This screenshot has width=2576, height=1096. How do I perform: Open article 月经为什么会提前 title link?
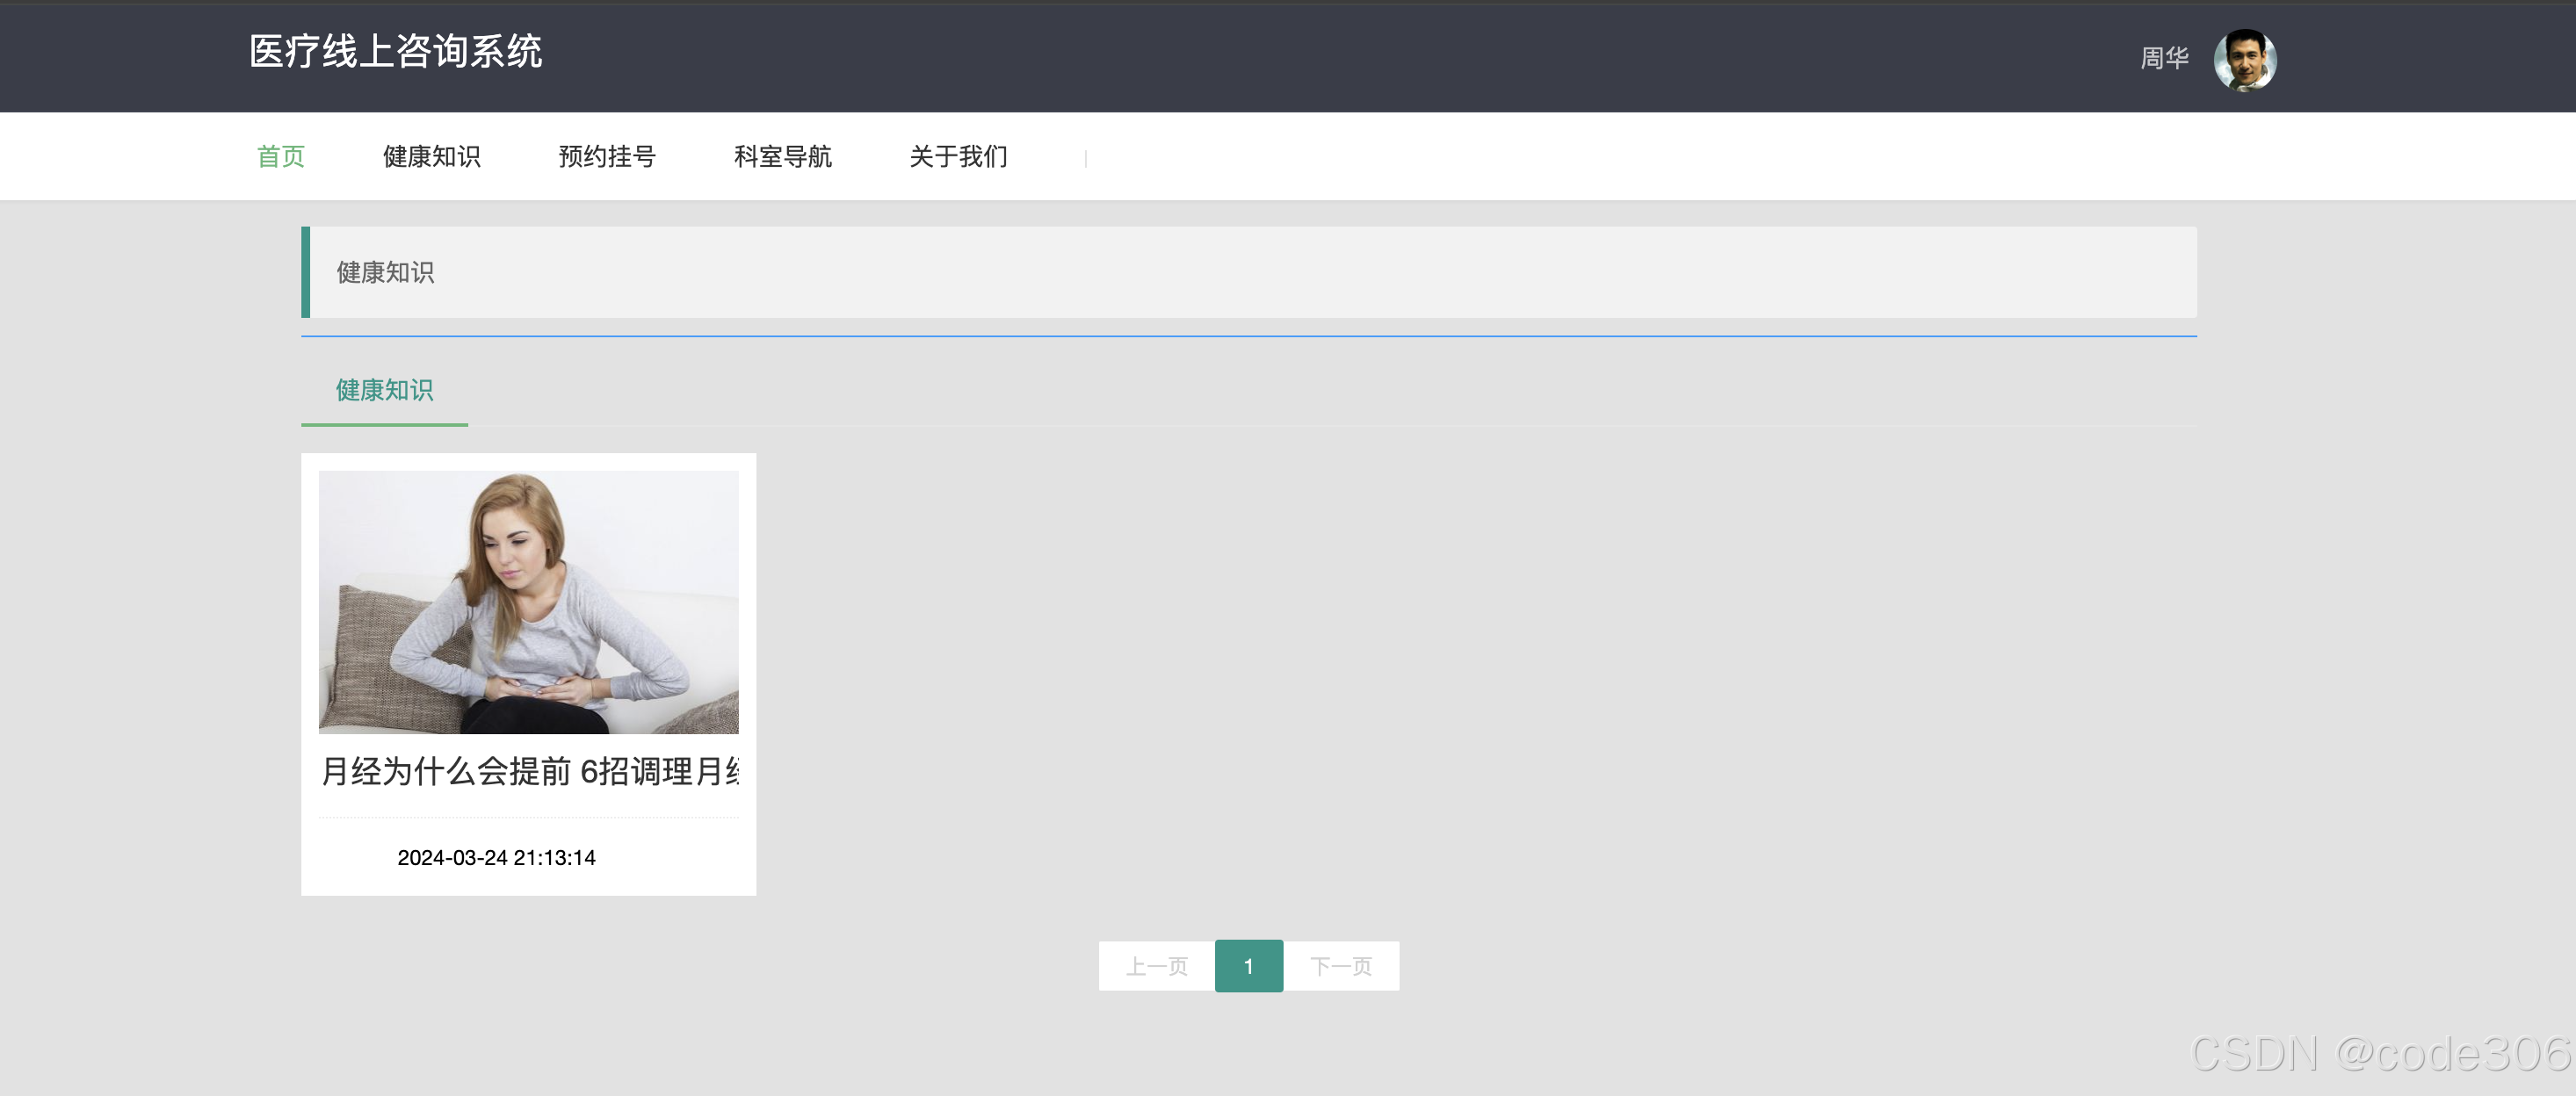click(528, 771)
